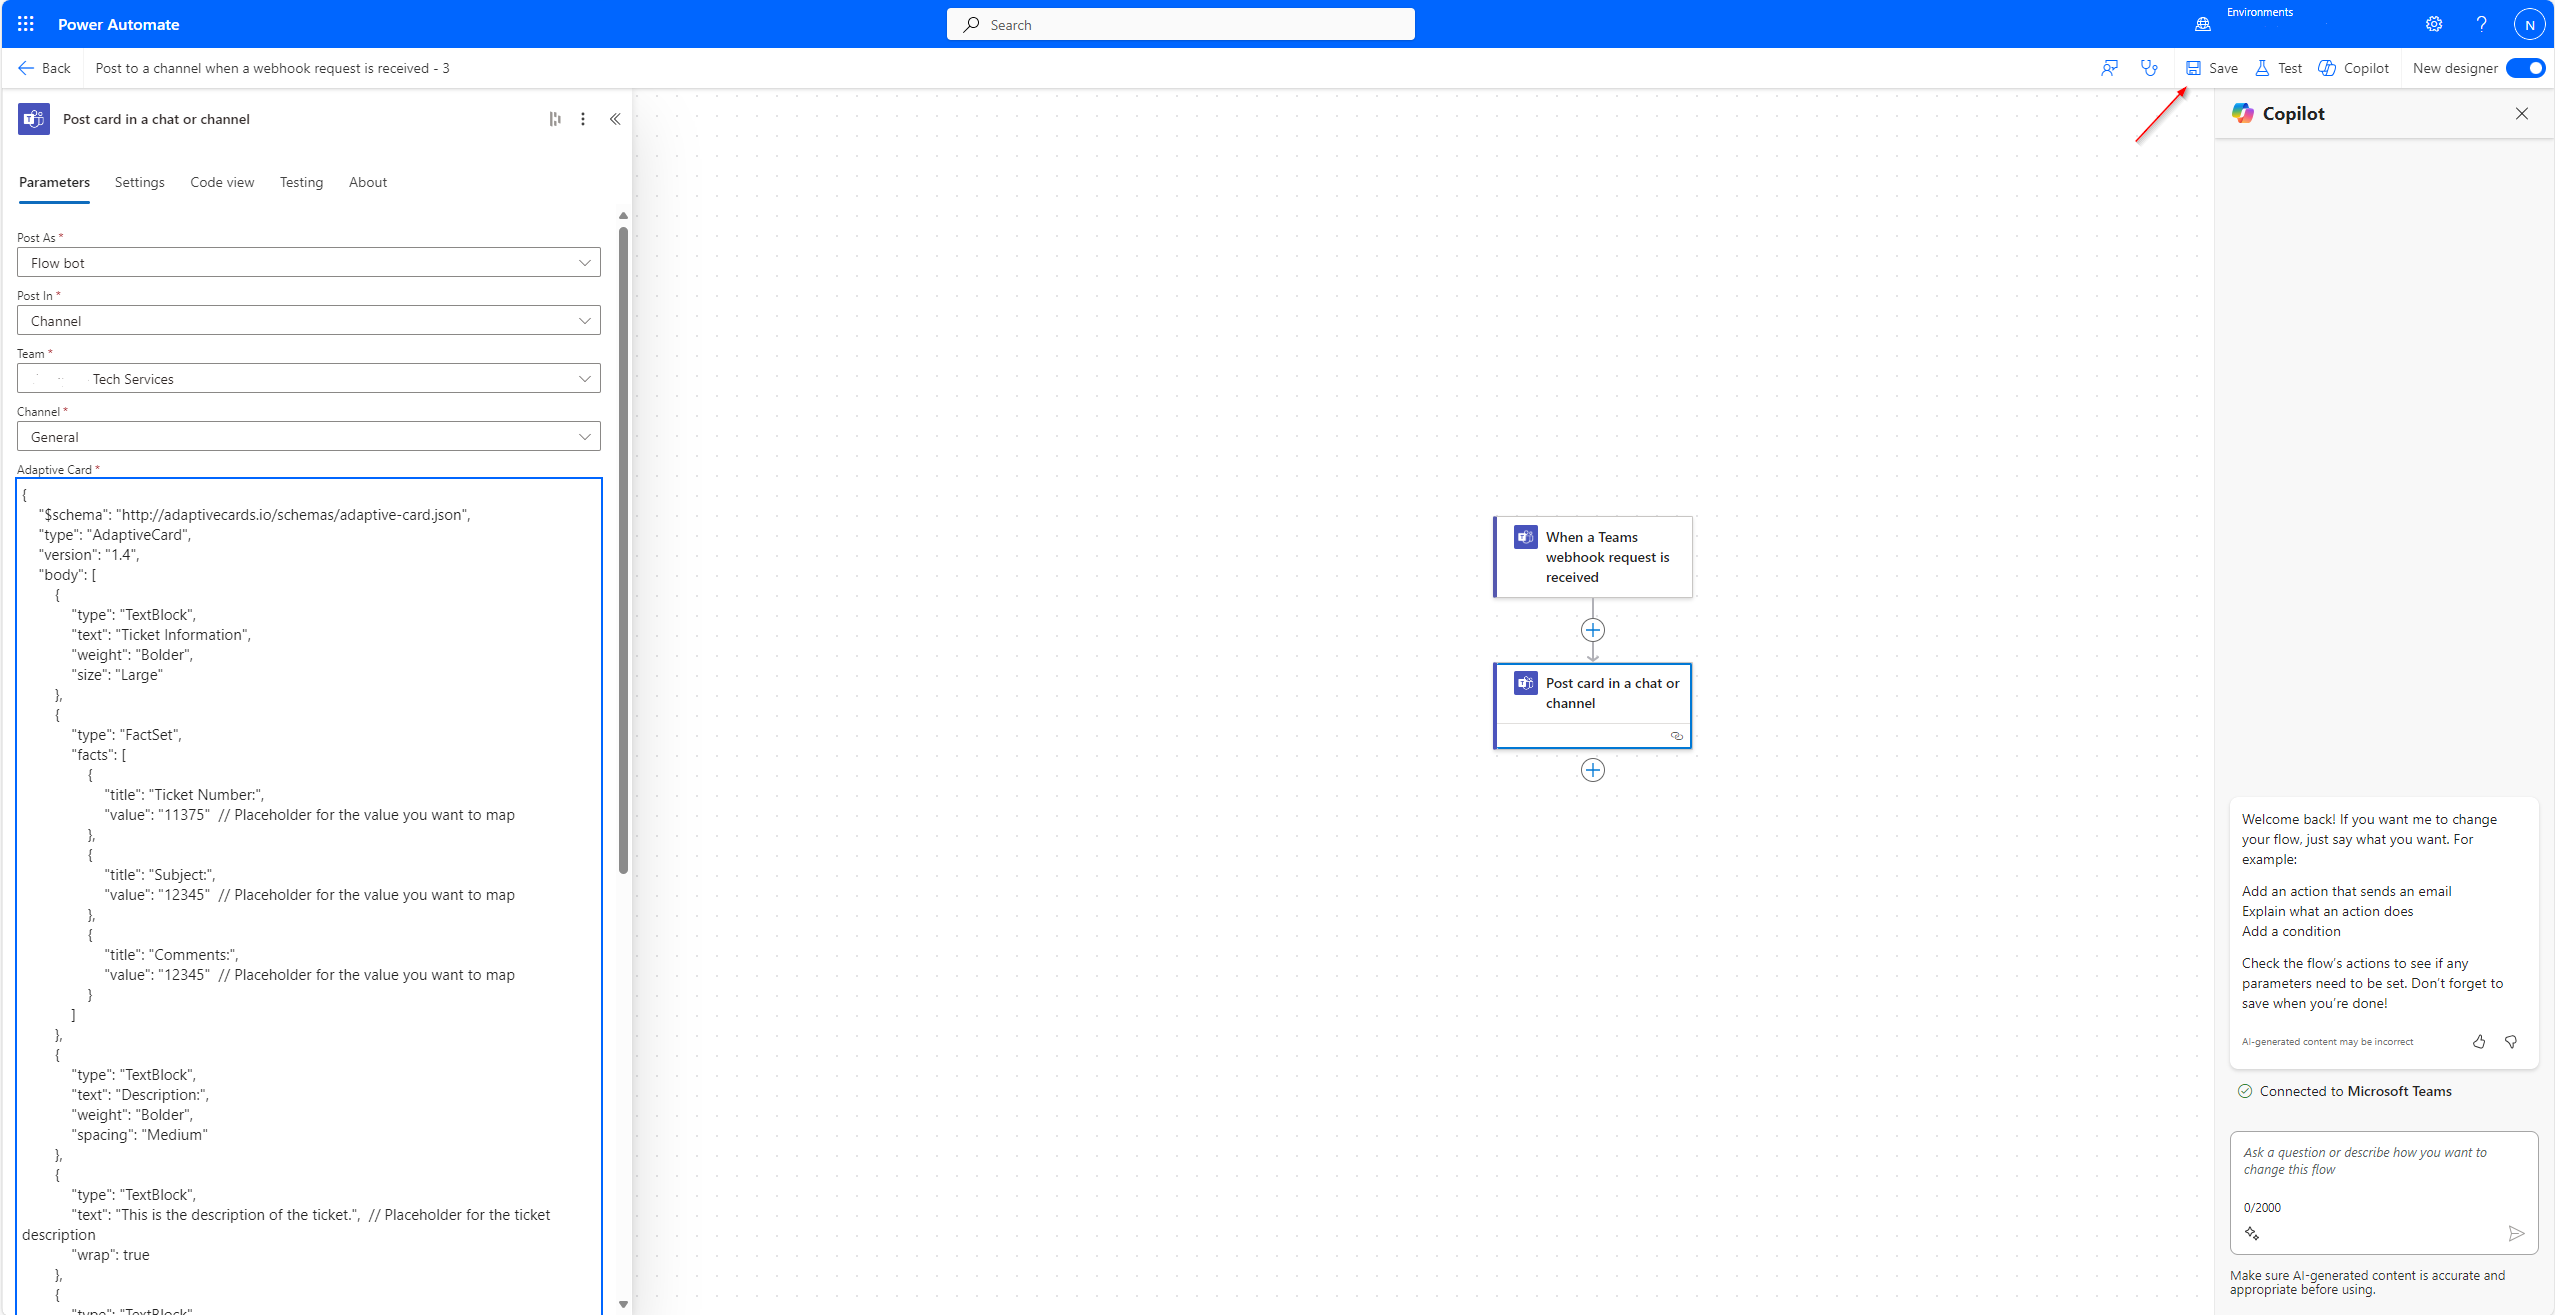Screen dimensions: 2555x1315
Task: Open the app launcher waffle icon
Action: pos(26,24)
